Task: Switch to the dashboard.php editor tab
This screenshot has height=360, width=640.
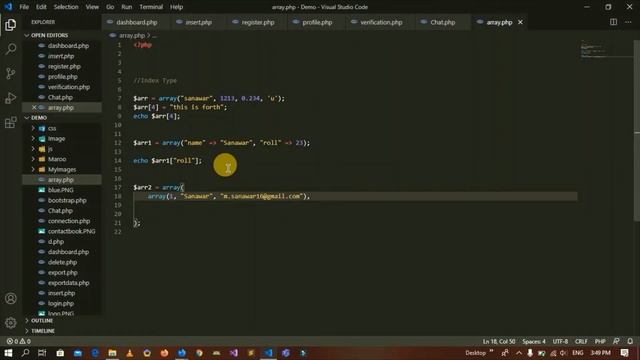Action: (x=136, y=22)
